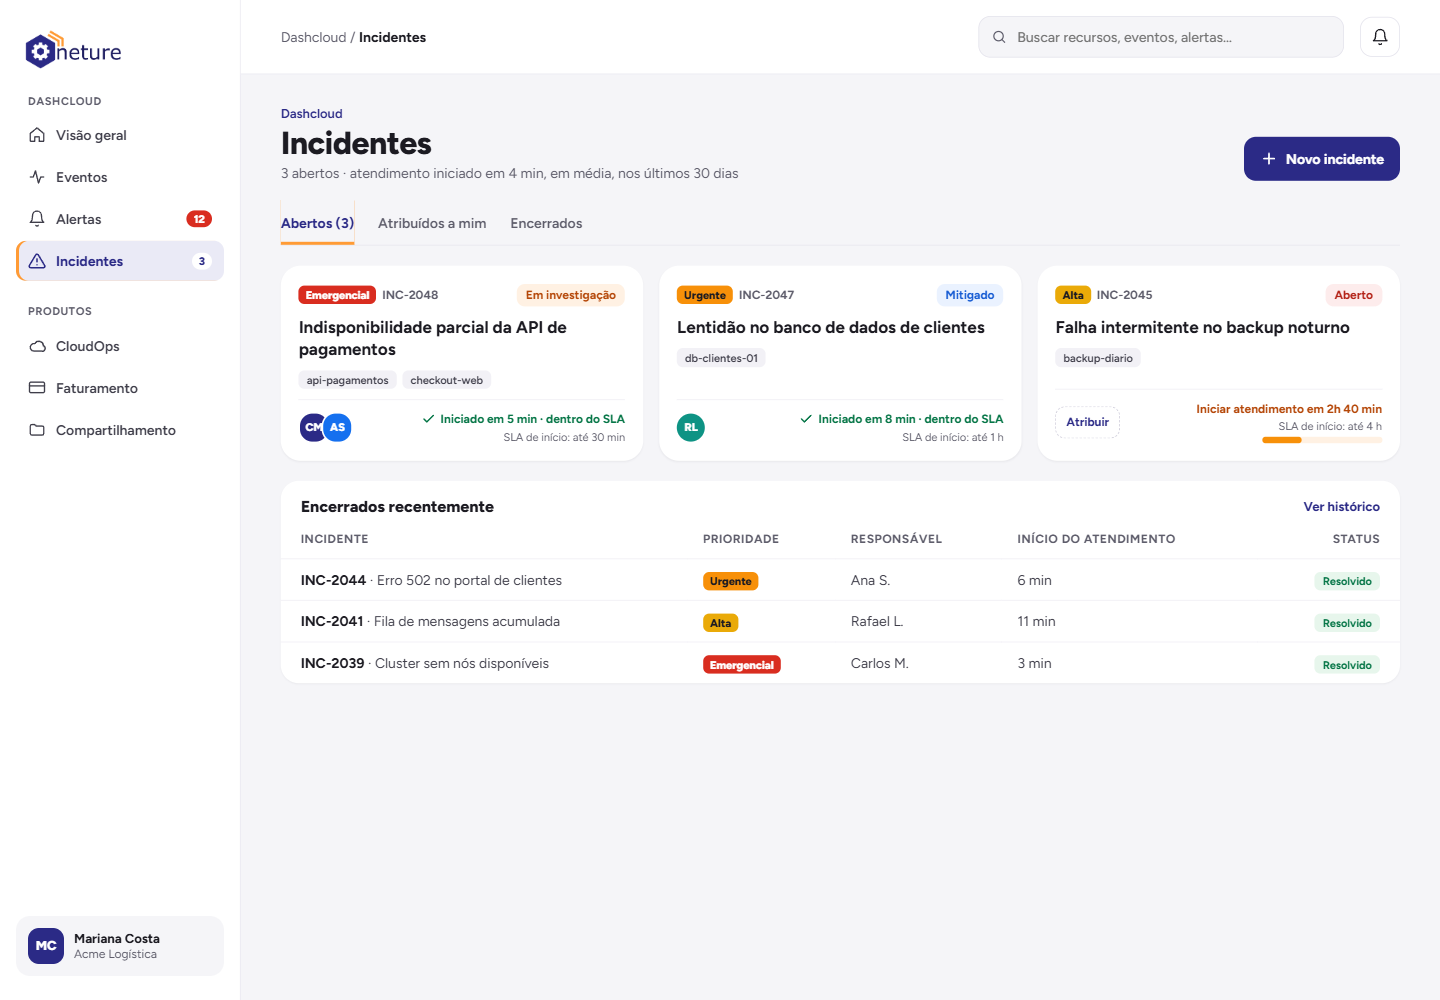Click the AS avatar on INC-2048
This screenshot has height=1000, width=1440.
[338, 427]
